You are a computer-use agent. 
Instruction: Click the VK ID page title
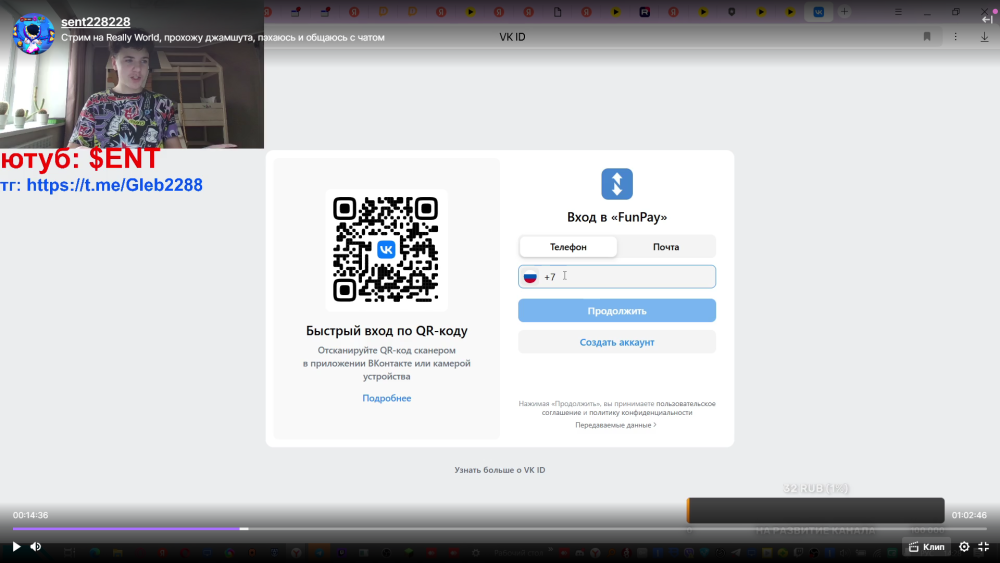click(512, 37)
